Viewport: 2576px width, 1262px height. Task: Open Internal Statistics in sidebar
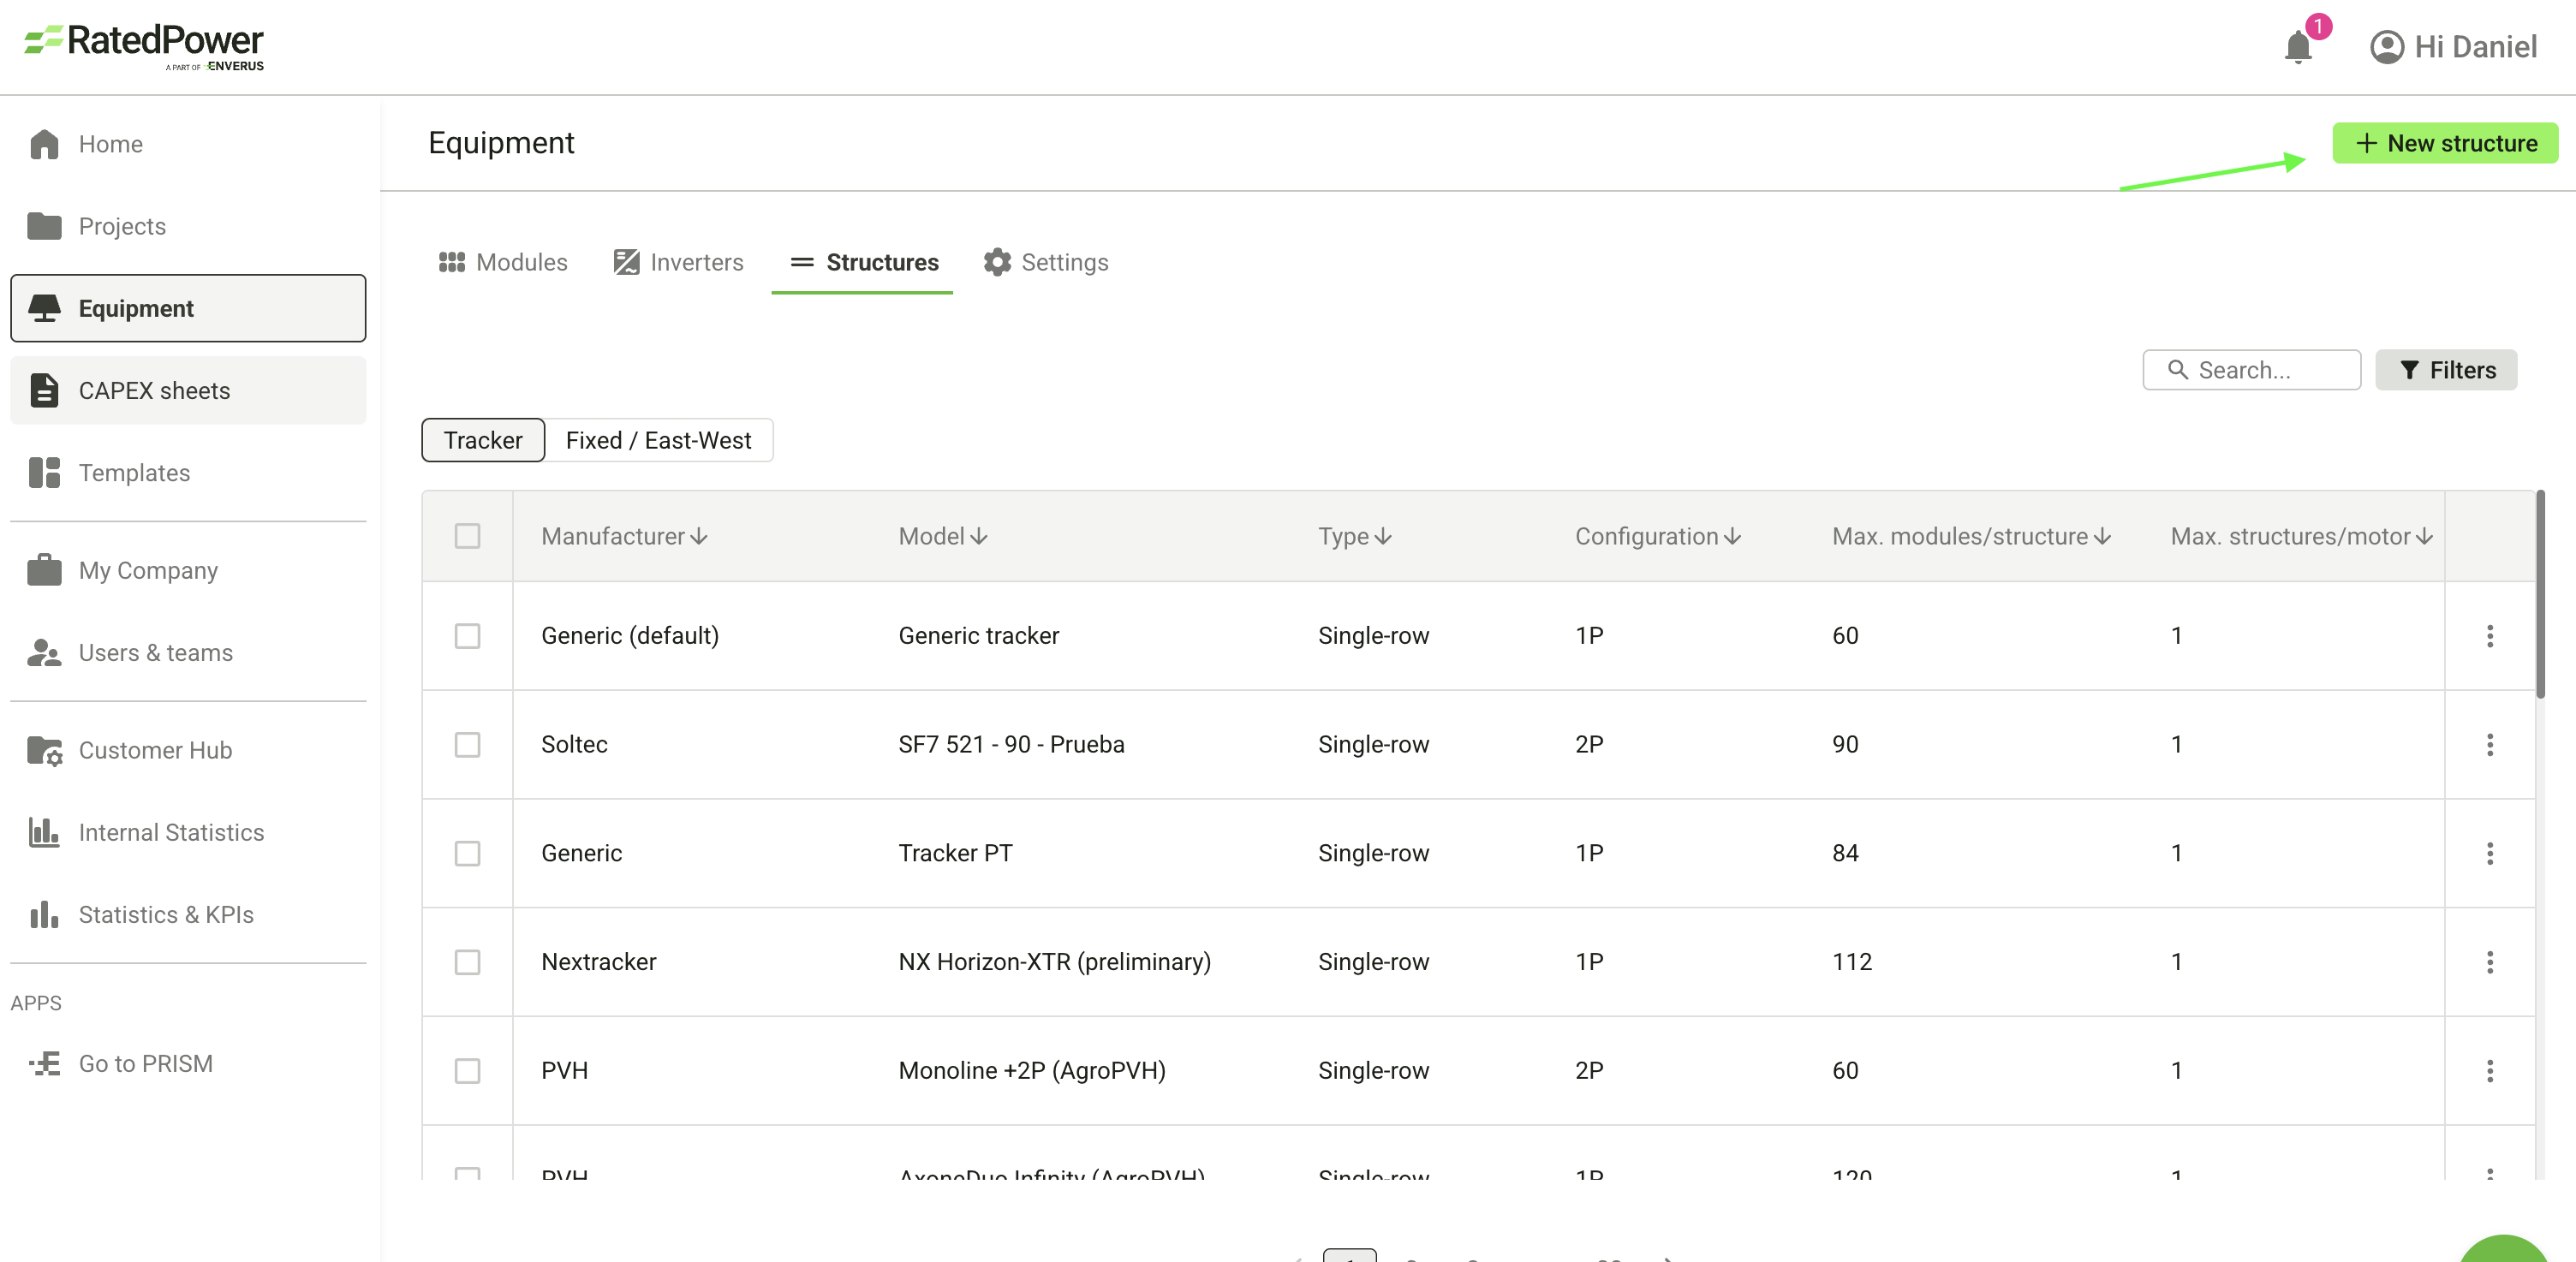tap(188, 832)
